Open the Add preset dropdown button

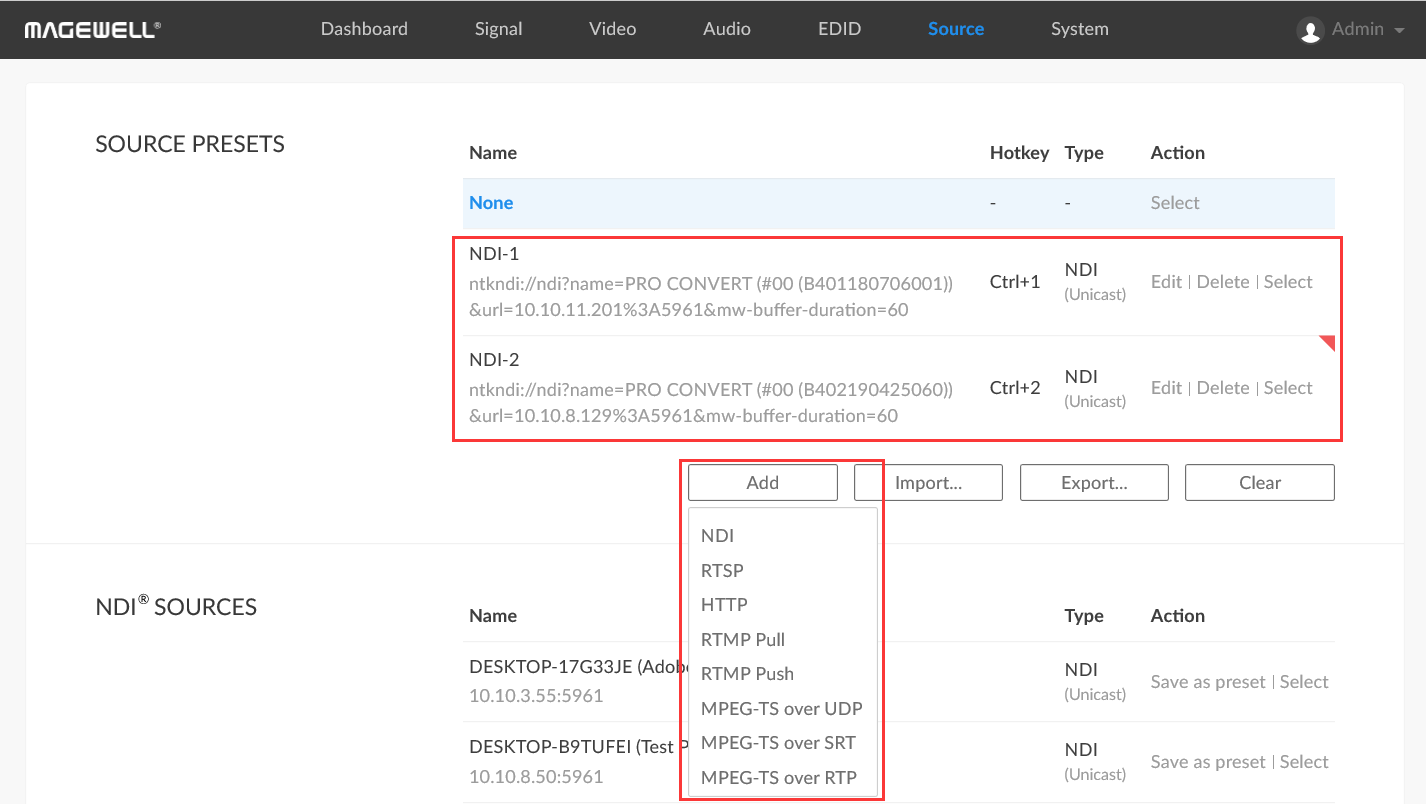(762, 482)
